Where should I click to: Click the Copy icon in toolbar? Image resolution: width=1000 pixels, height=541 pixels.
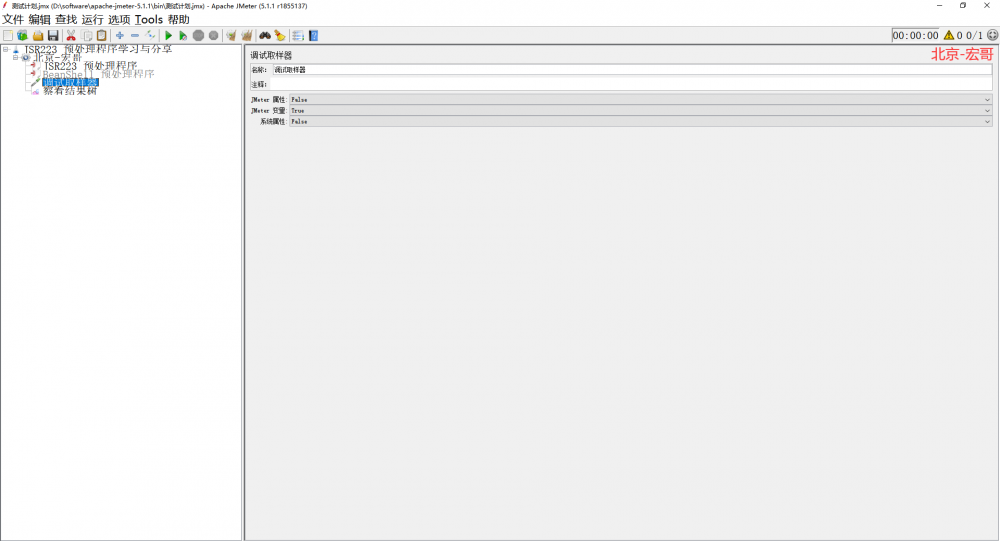[x=86, y=36]
